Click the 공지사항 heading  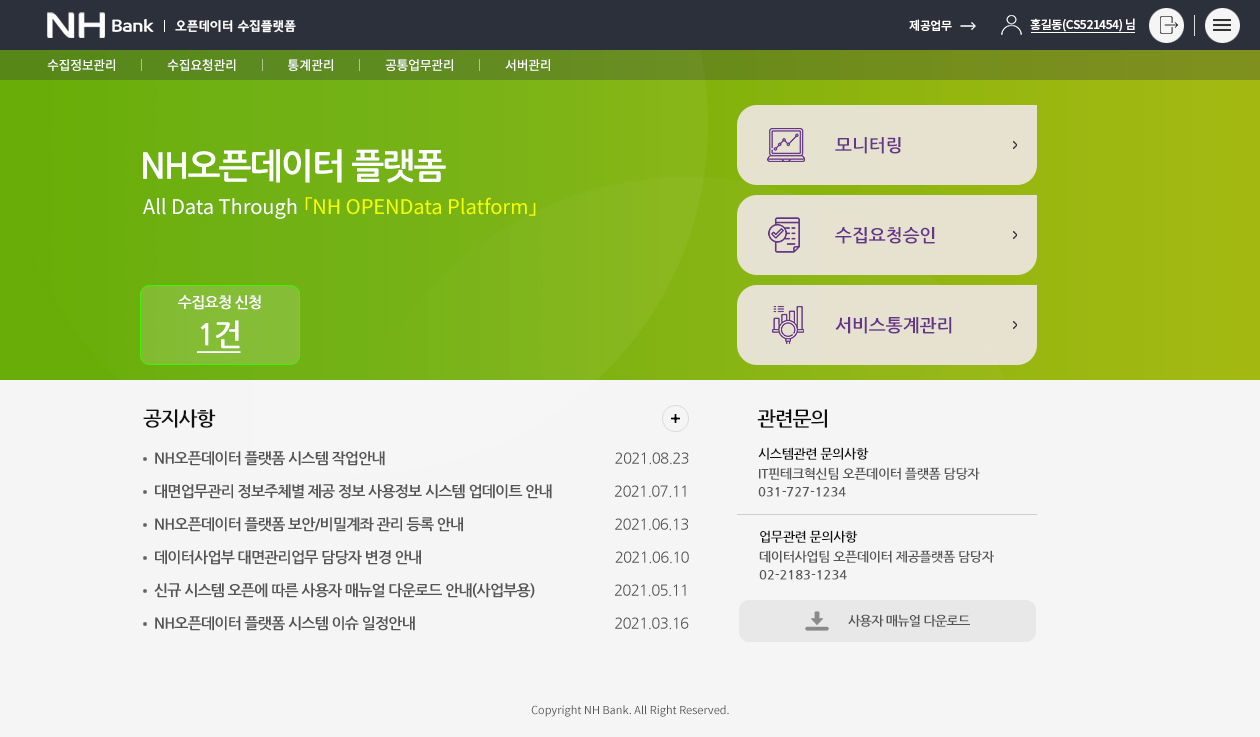point(179,418)
